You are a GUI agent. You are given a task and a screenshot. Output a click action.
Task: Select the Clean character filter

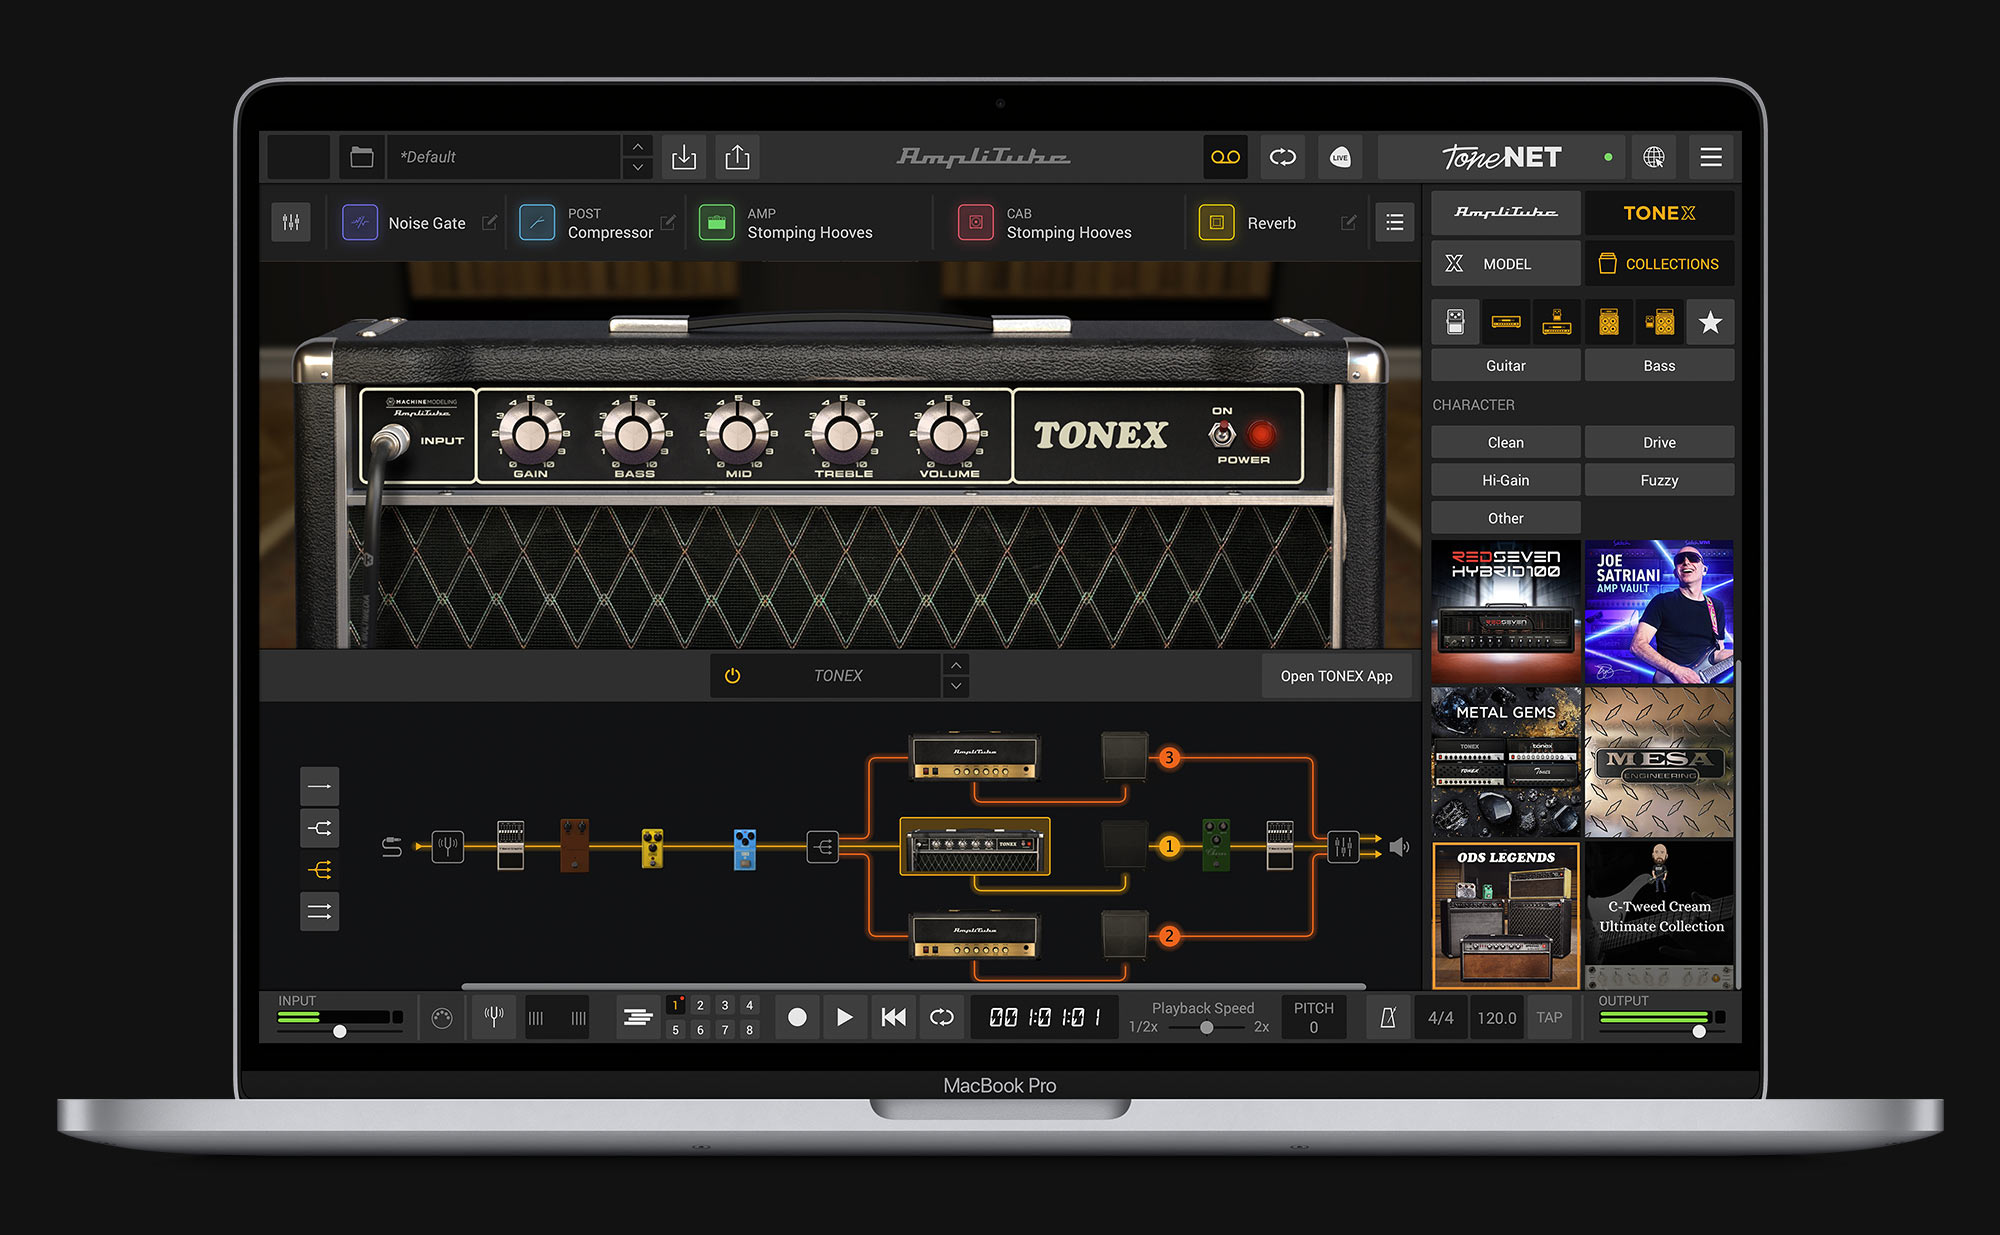[x=1505, y=441]
